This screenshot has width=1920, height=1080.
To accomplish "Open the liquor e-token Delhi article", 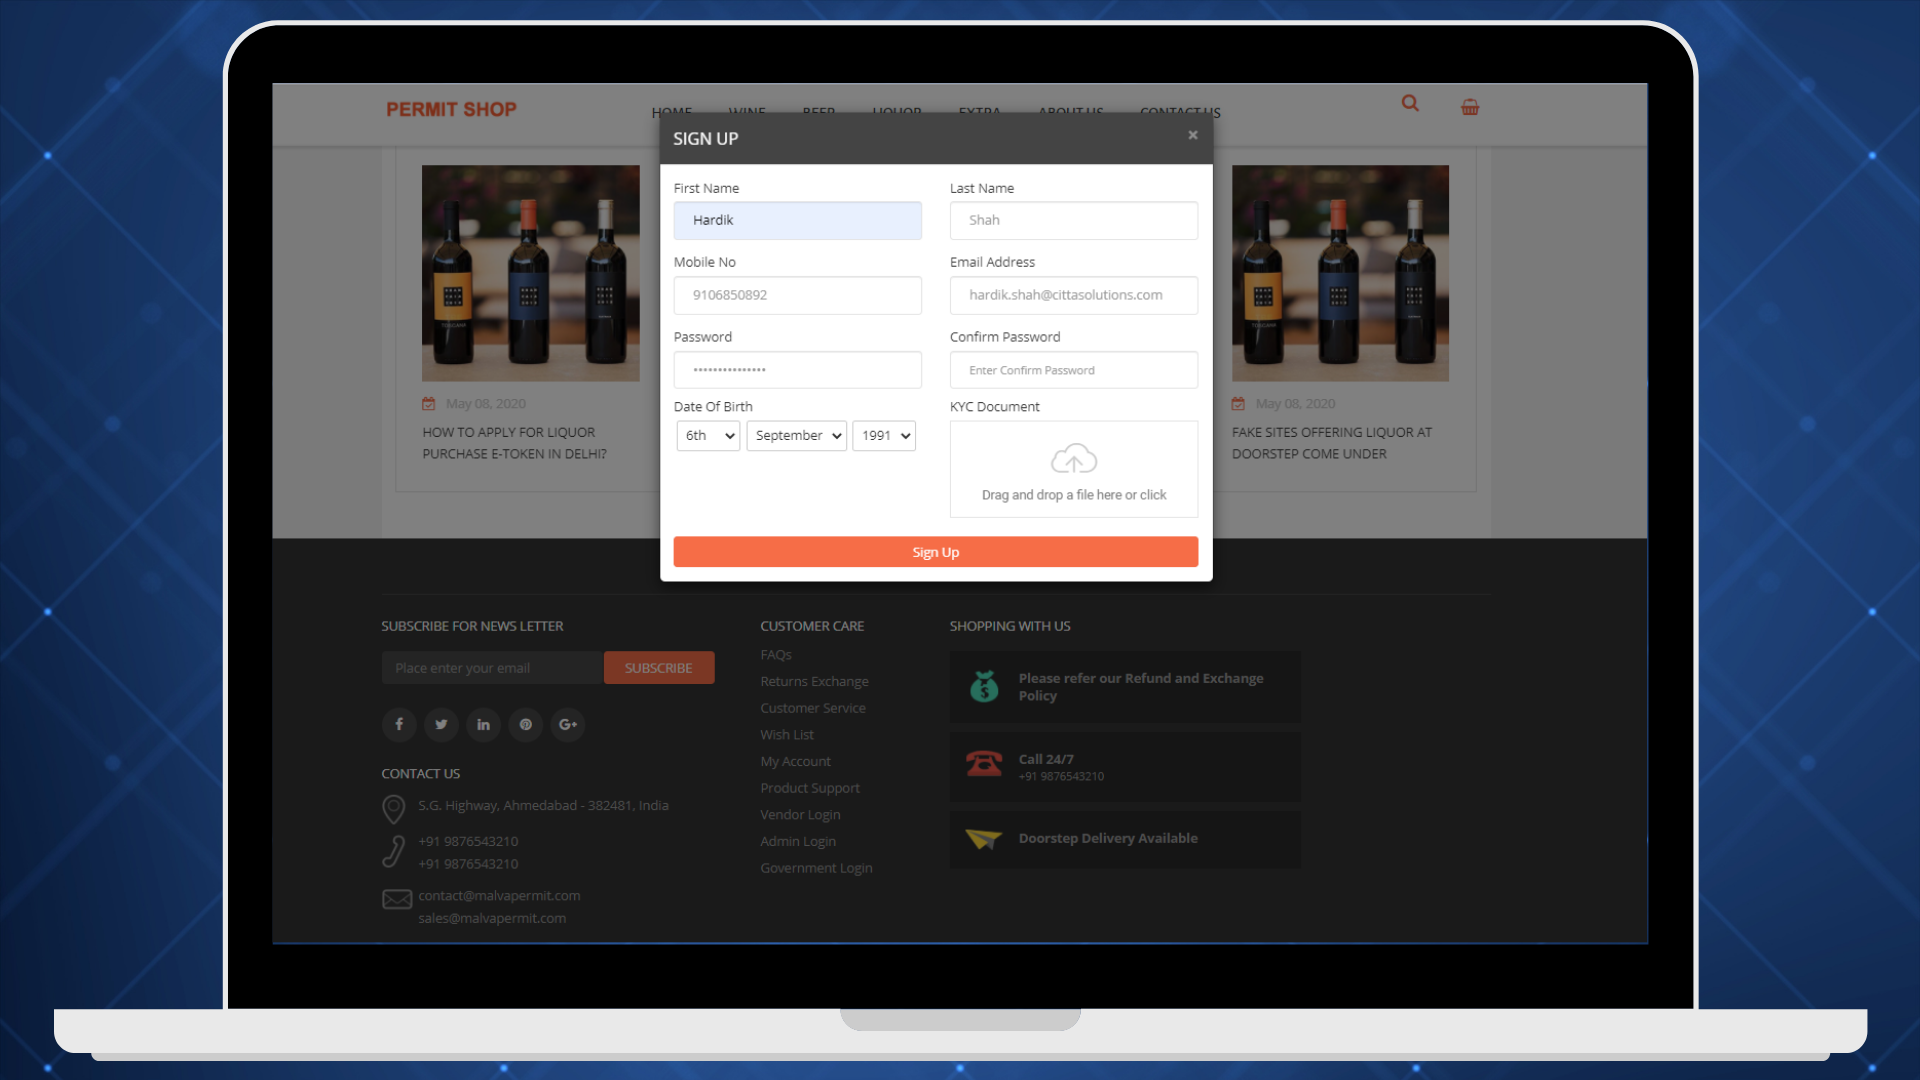I will pyautogui.click(x=514, y=443).
